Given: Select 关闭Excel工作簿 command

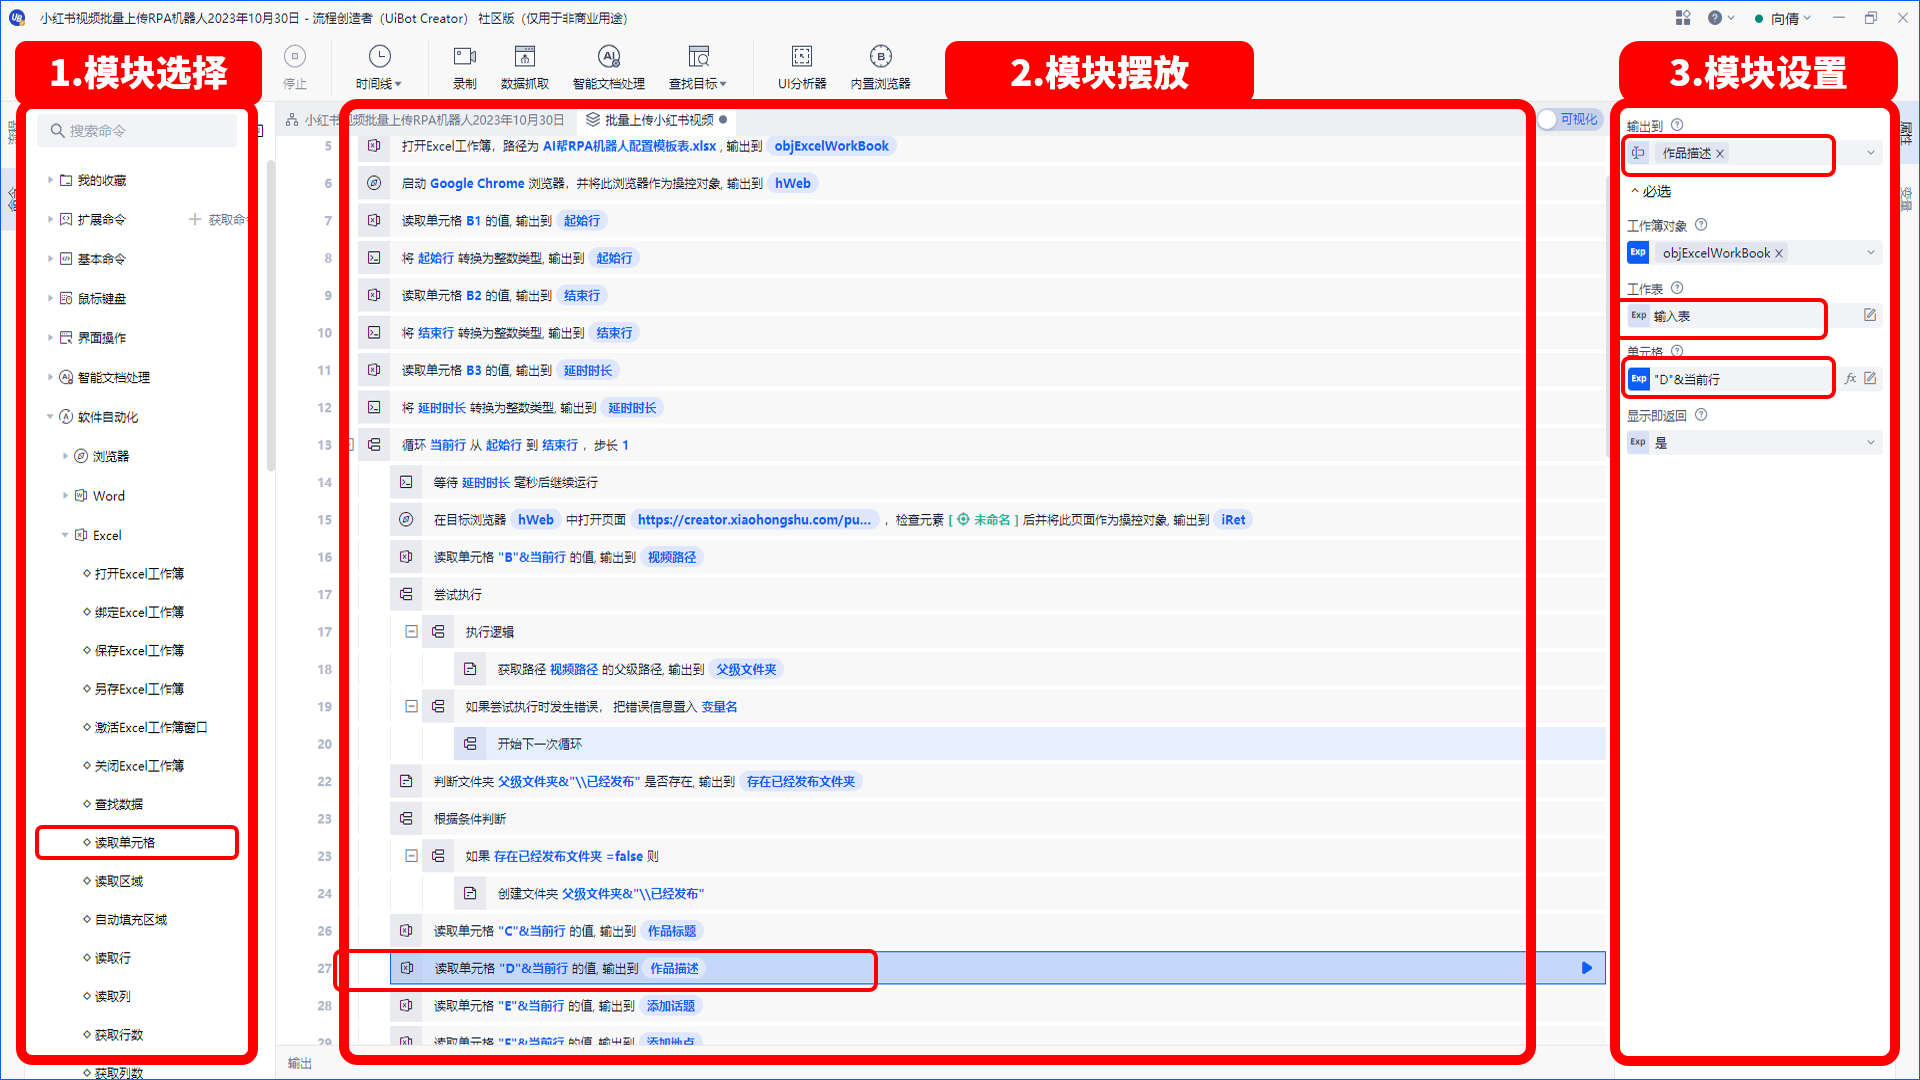Looking at the screenshot, I should coord(139,766).
